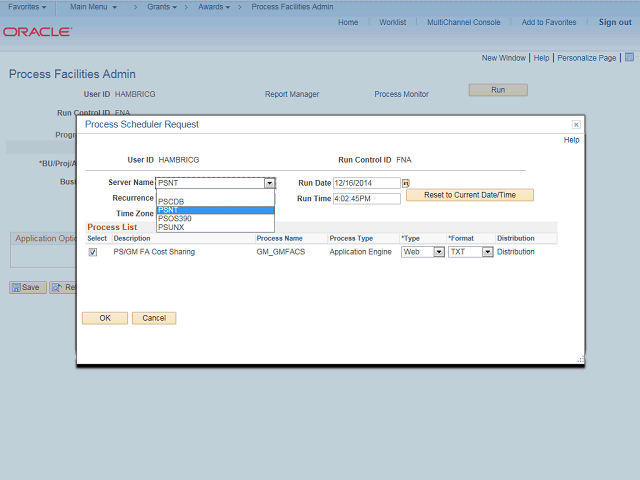Image resolution: width=640 pixels, height=480 pixels.
Task: Click the PS/GM FA Cost Sharing description
Action: (154, 252)
